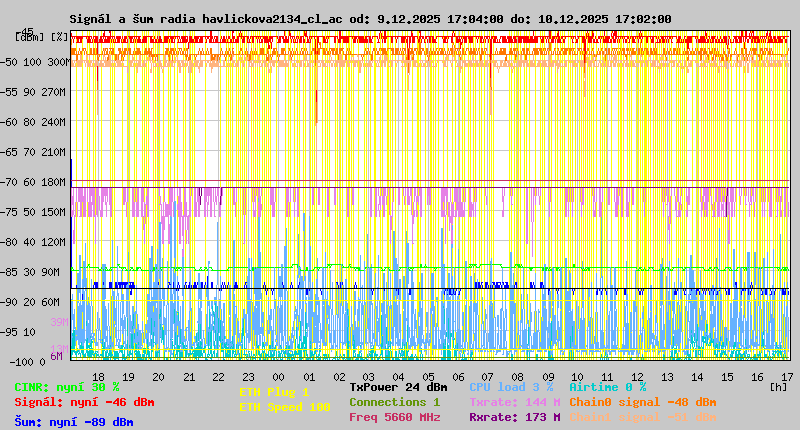
Task: Select the CINR legend entry
Action: point(67,387)
